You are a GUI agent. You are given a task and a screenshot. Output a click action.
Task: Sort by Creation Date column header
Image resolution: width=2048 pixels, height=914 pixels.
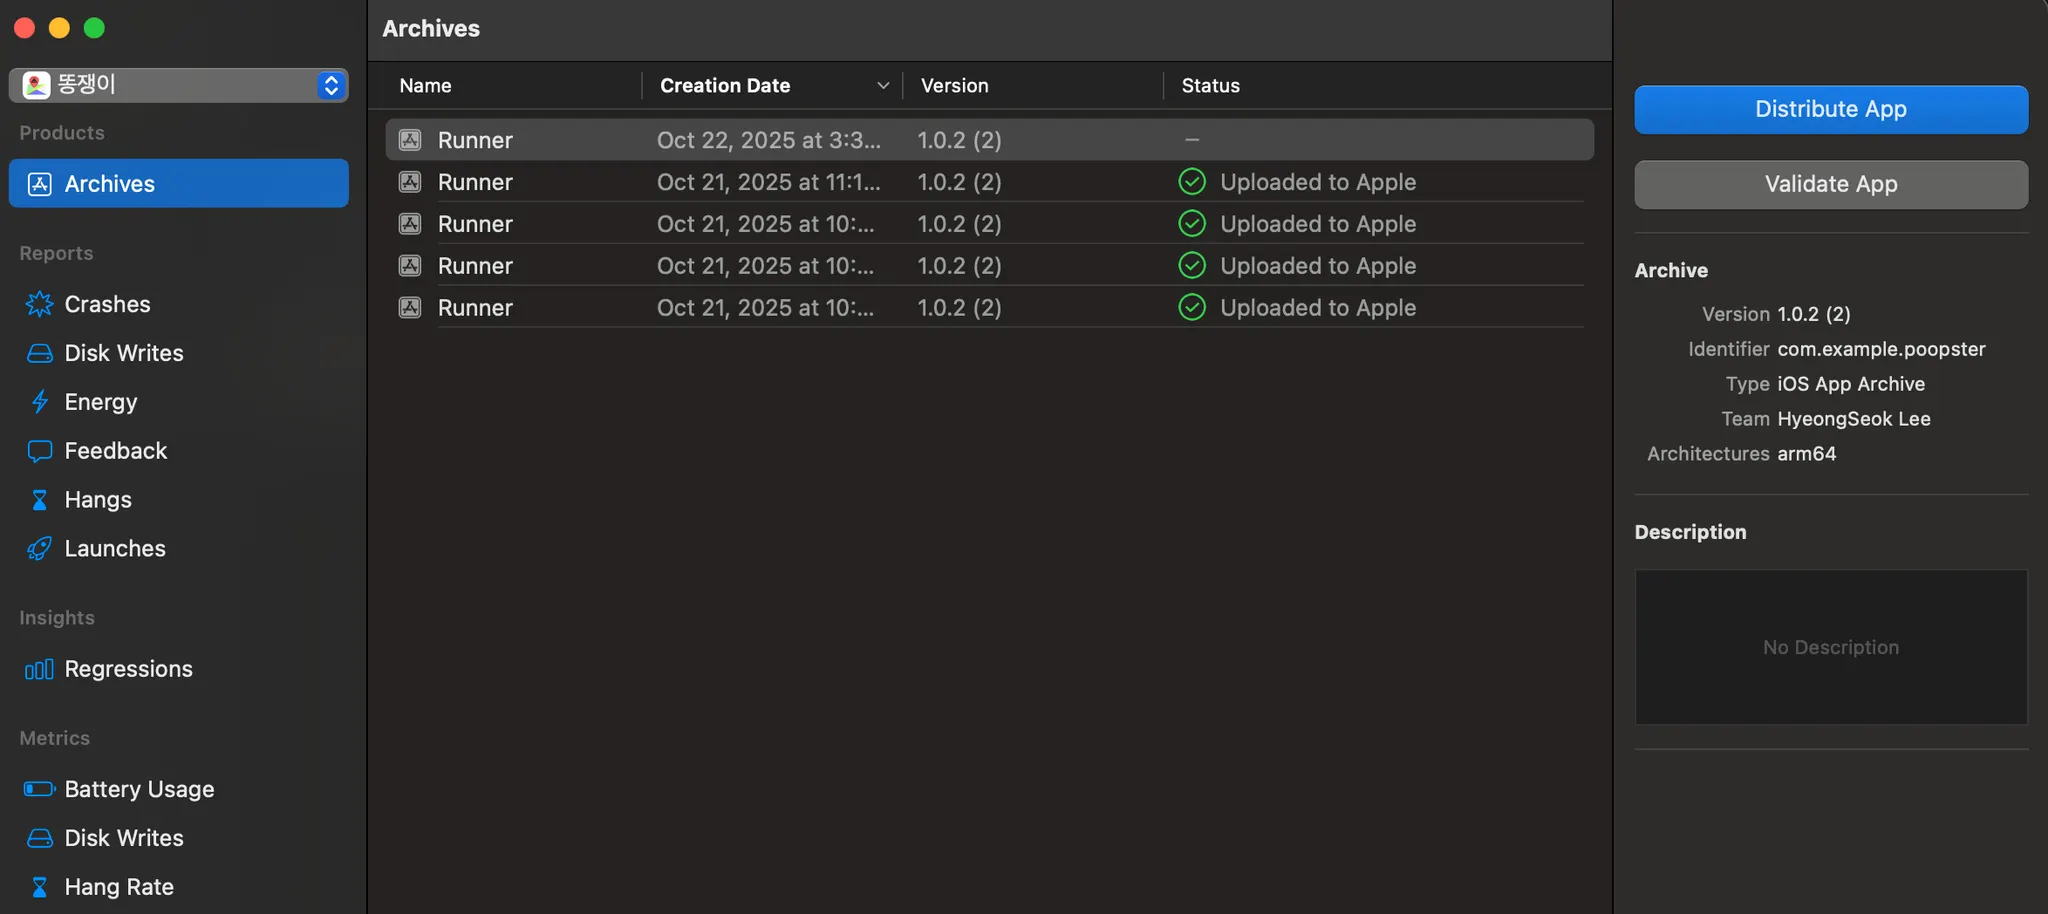tap(725, 86)
